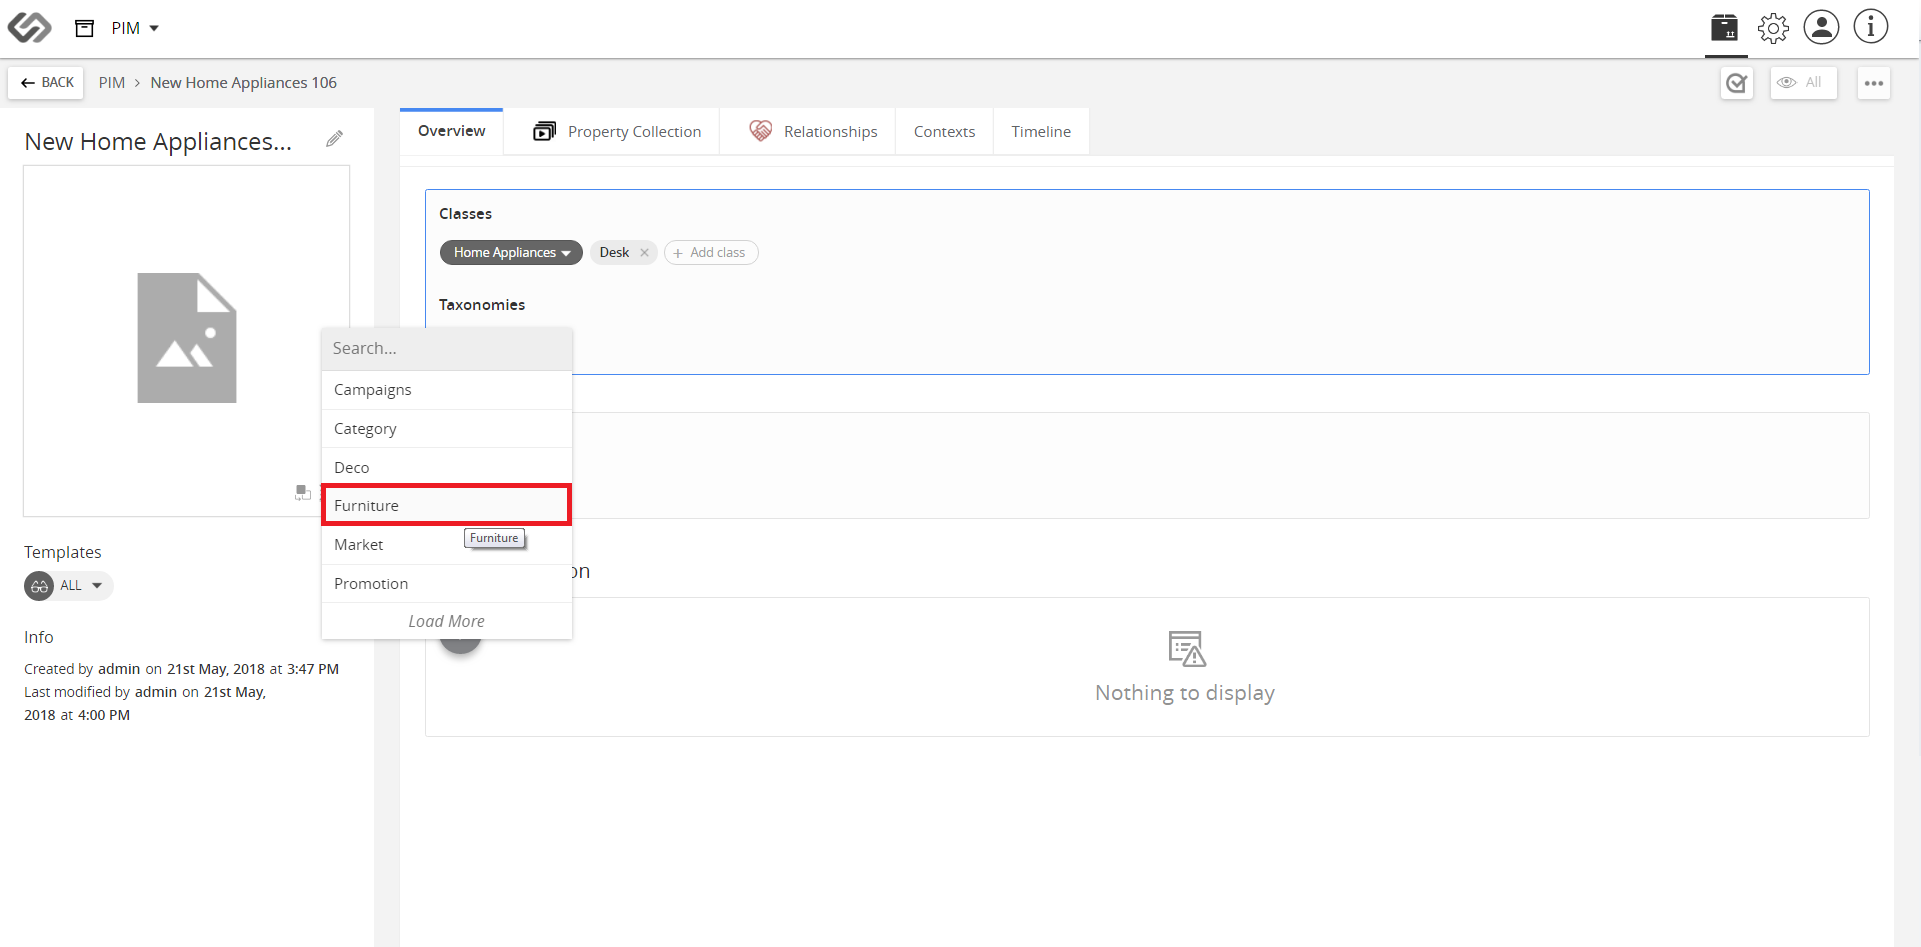
Task: Click New Home Appliances 106 breadcrumb
Action: tap(243, 83)
